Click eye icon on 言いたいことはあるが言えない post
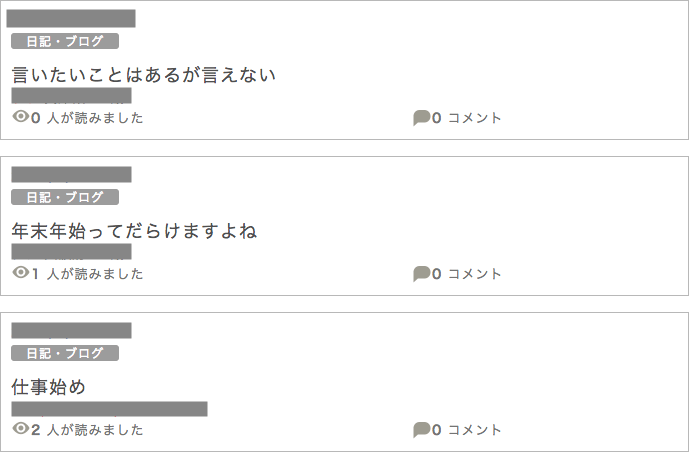This screenshot has height=453, width=691. tap(20, 117)
